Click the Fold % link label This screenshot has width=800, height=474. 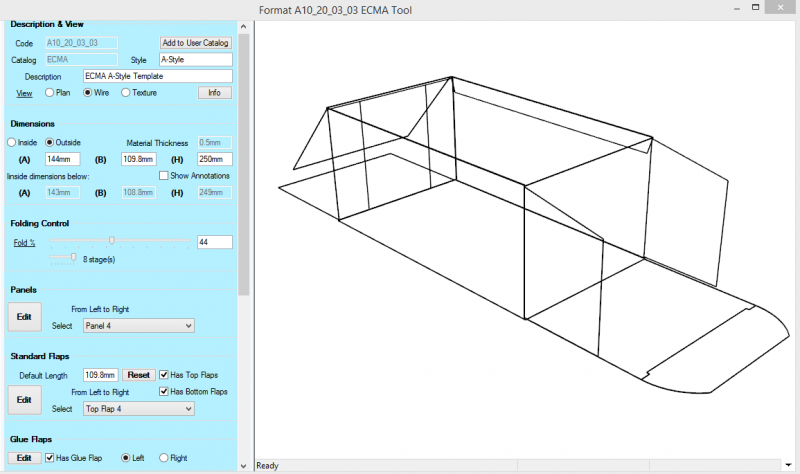tap(24, 243)
